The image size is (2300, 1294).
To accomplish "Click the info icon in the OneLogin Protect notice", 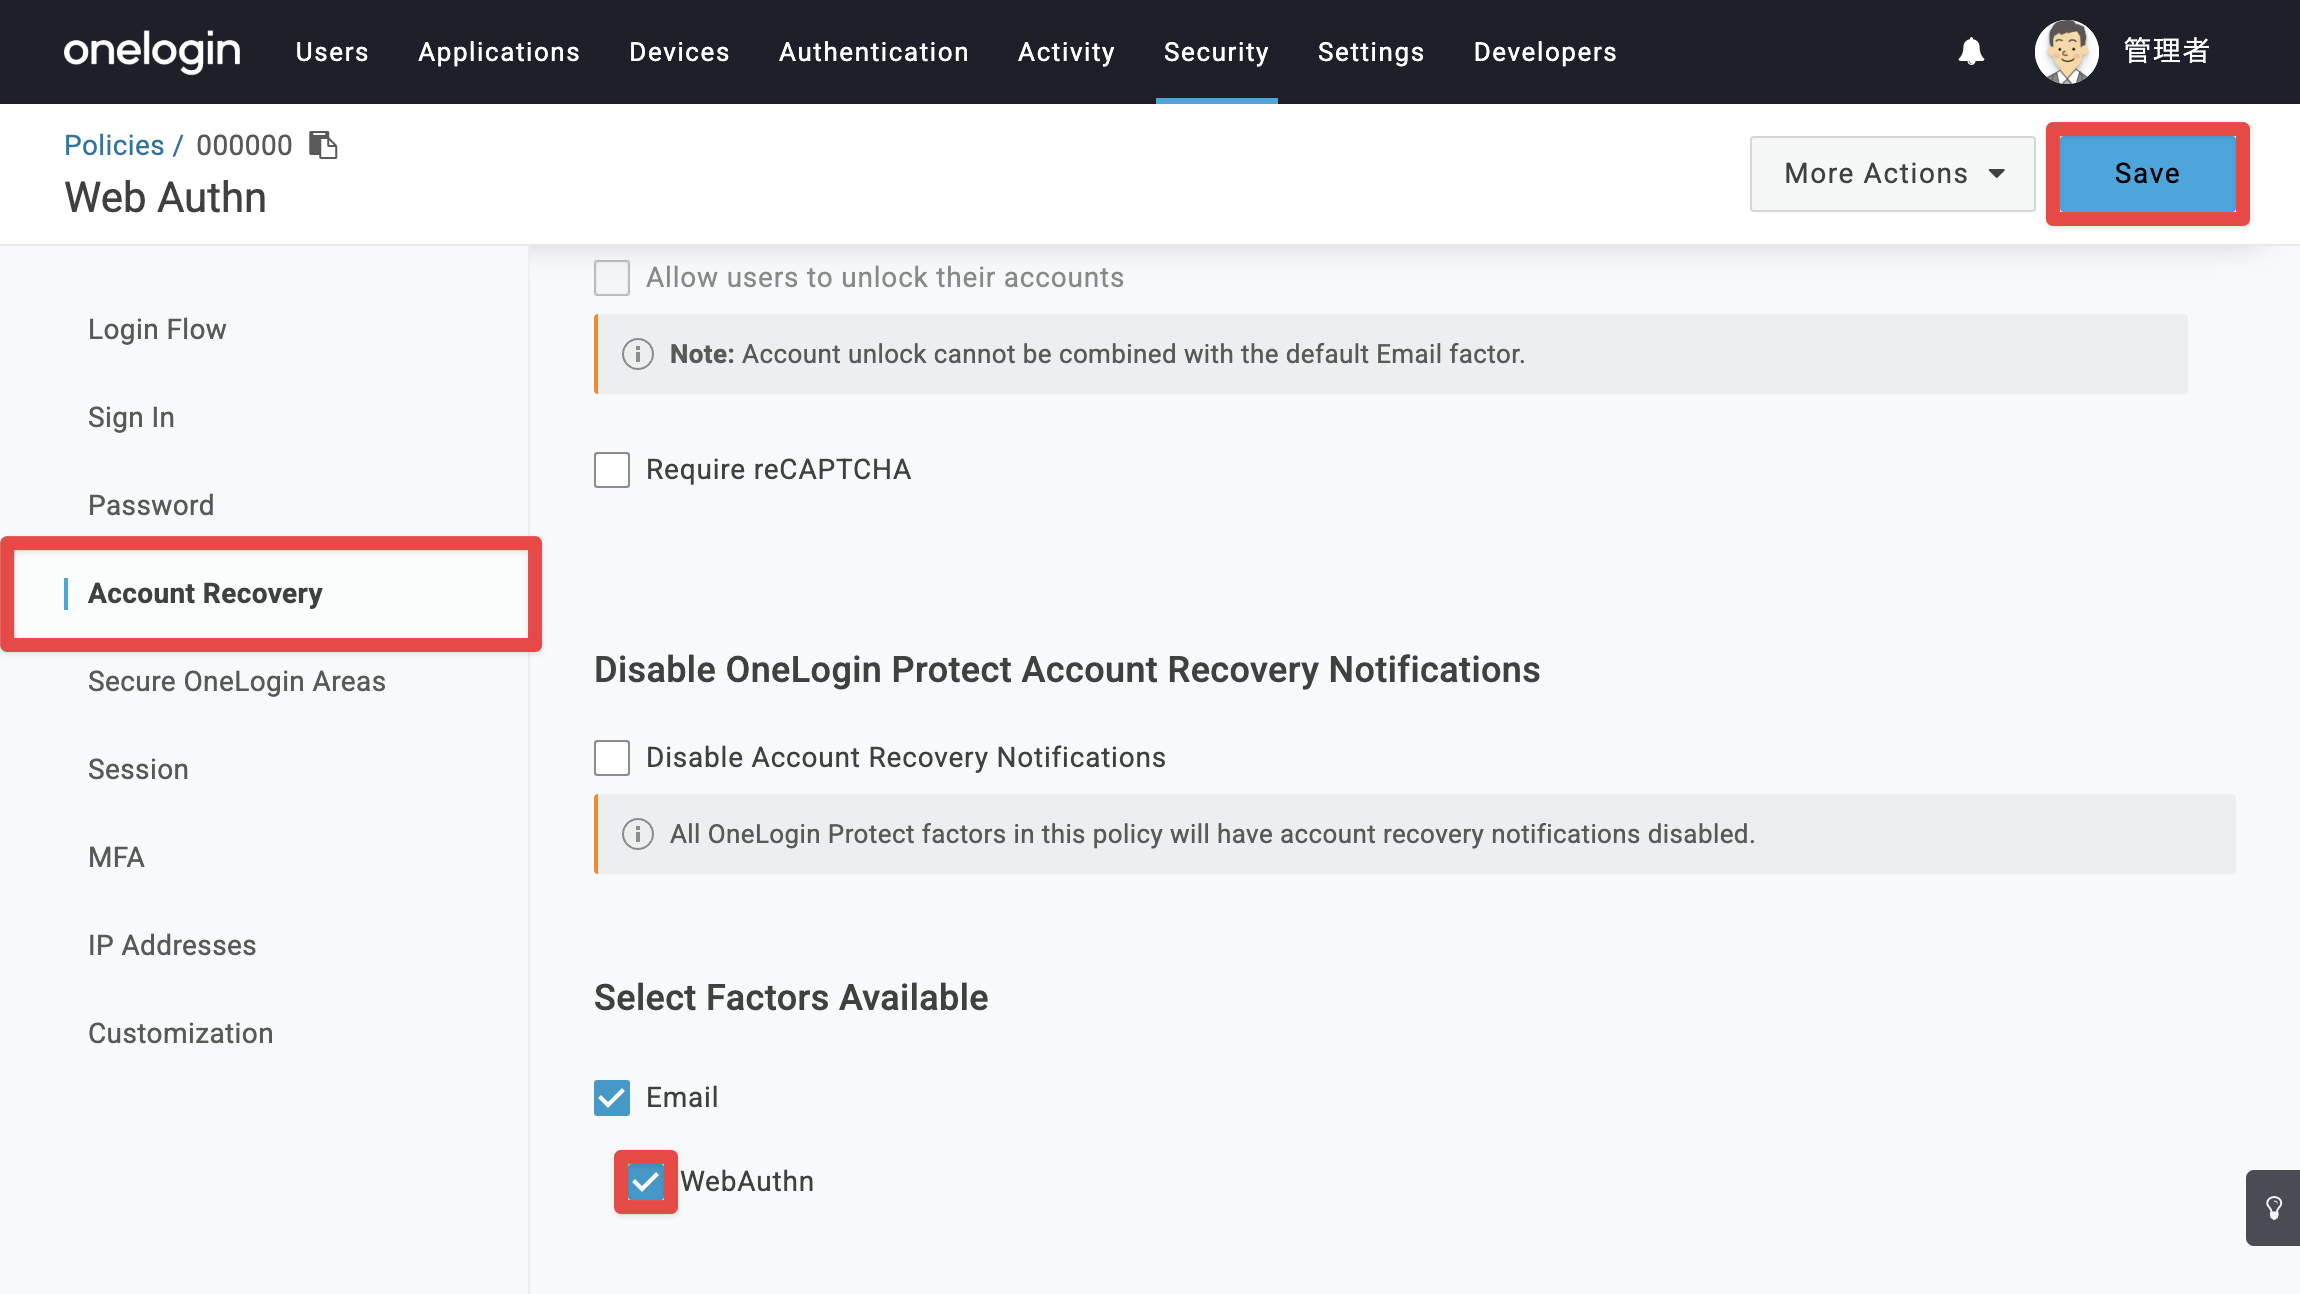I will 638,834.
